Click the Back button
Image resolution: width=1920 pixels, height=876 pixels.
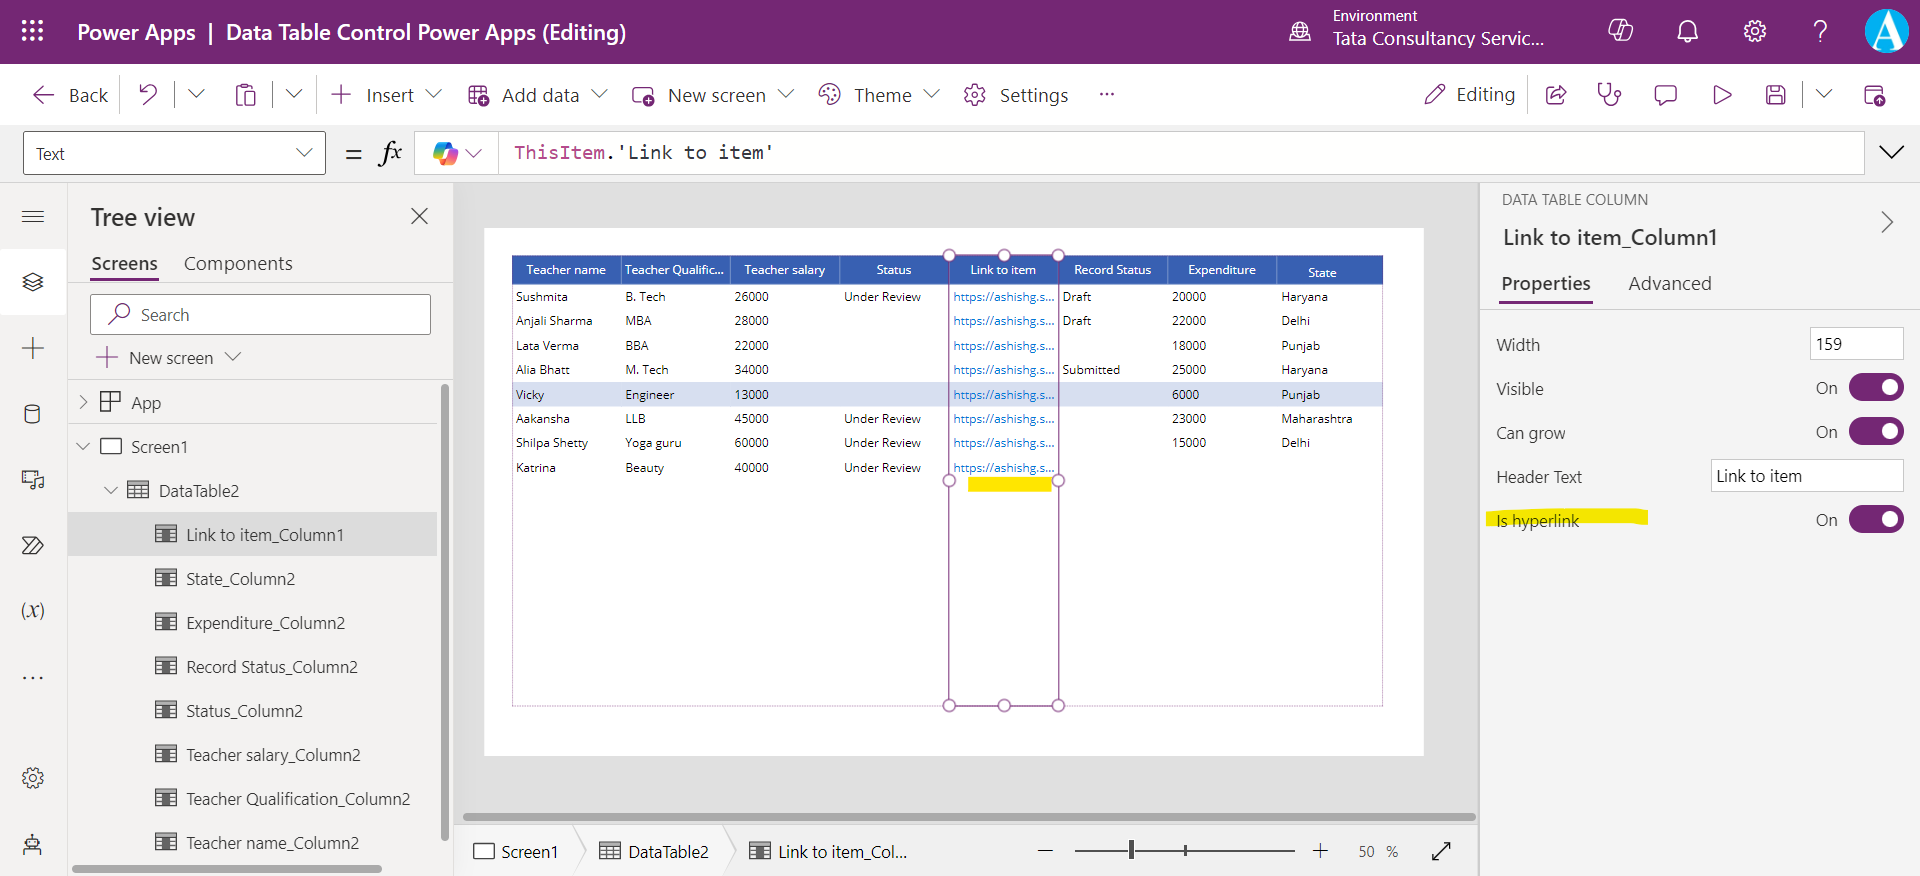(70, 95)
